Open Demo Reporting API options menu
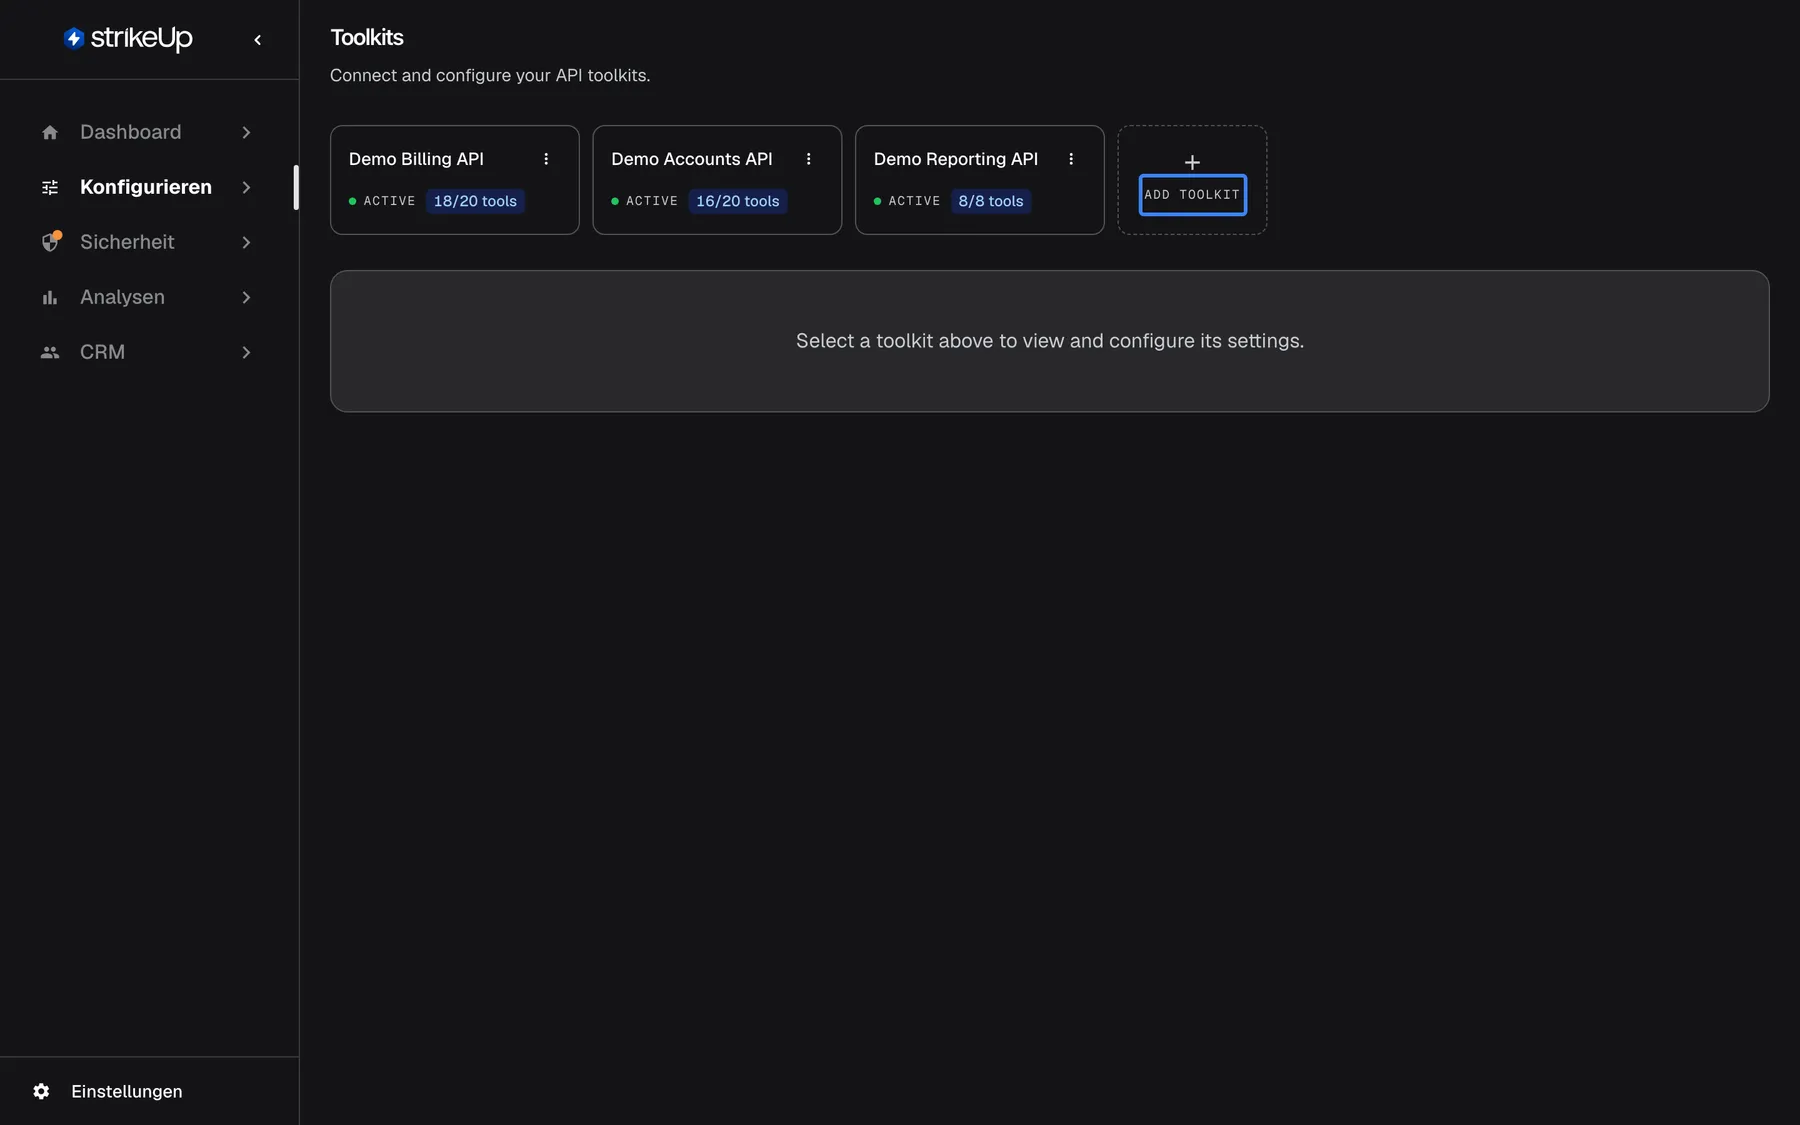The width and height of the screenshot is (1800, 1125). pyautogui.click(x=1071, y=159)
